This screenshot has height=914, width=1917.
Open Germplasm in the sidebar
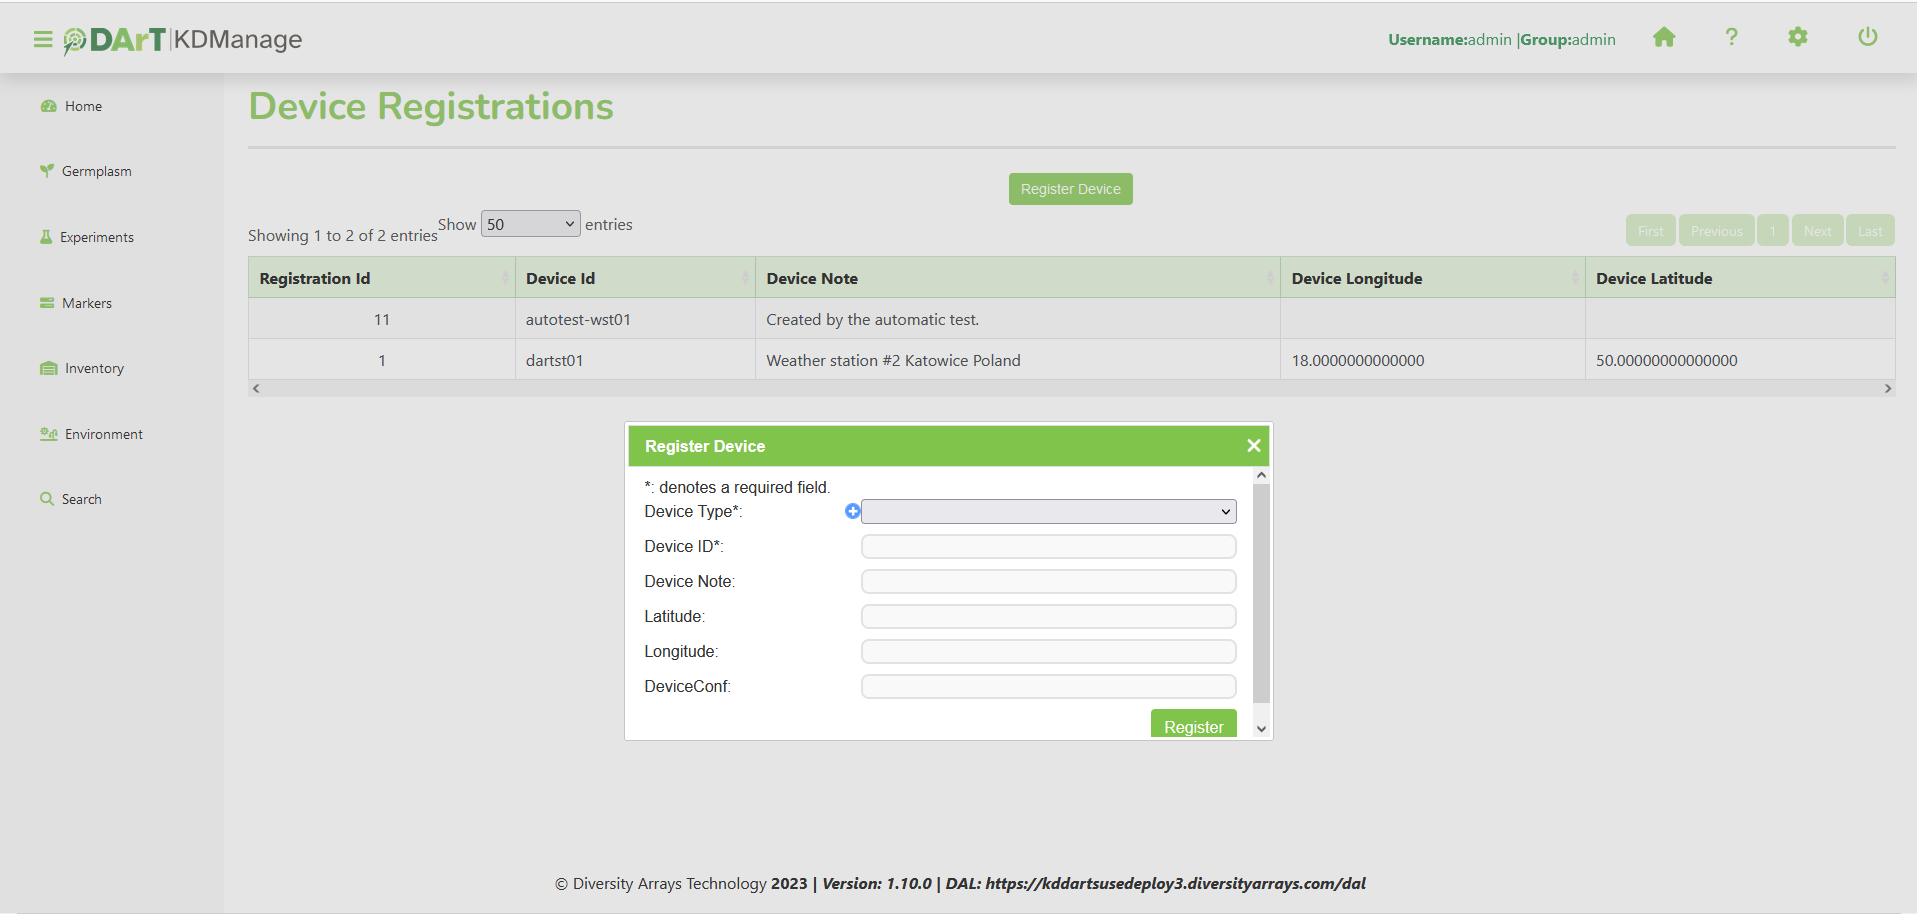point(96,172)
